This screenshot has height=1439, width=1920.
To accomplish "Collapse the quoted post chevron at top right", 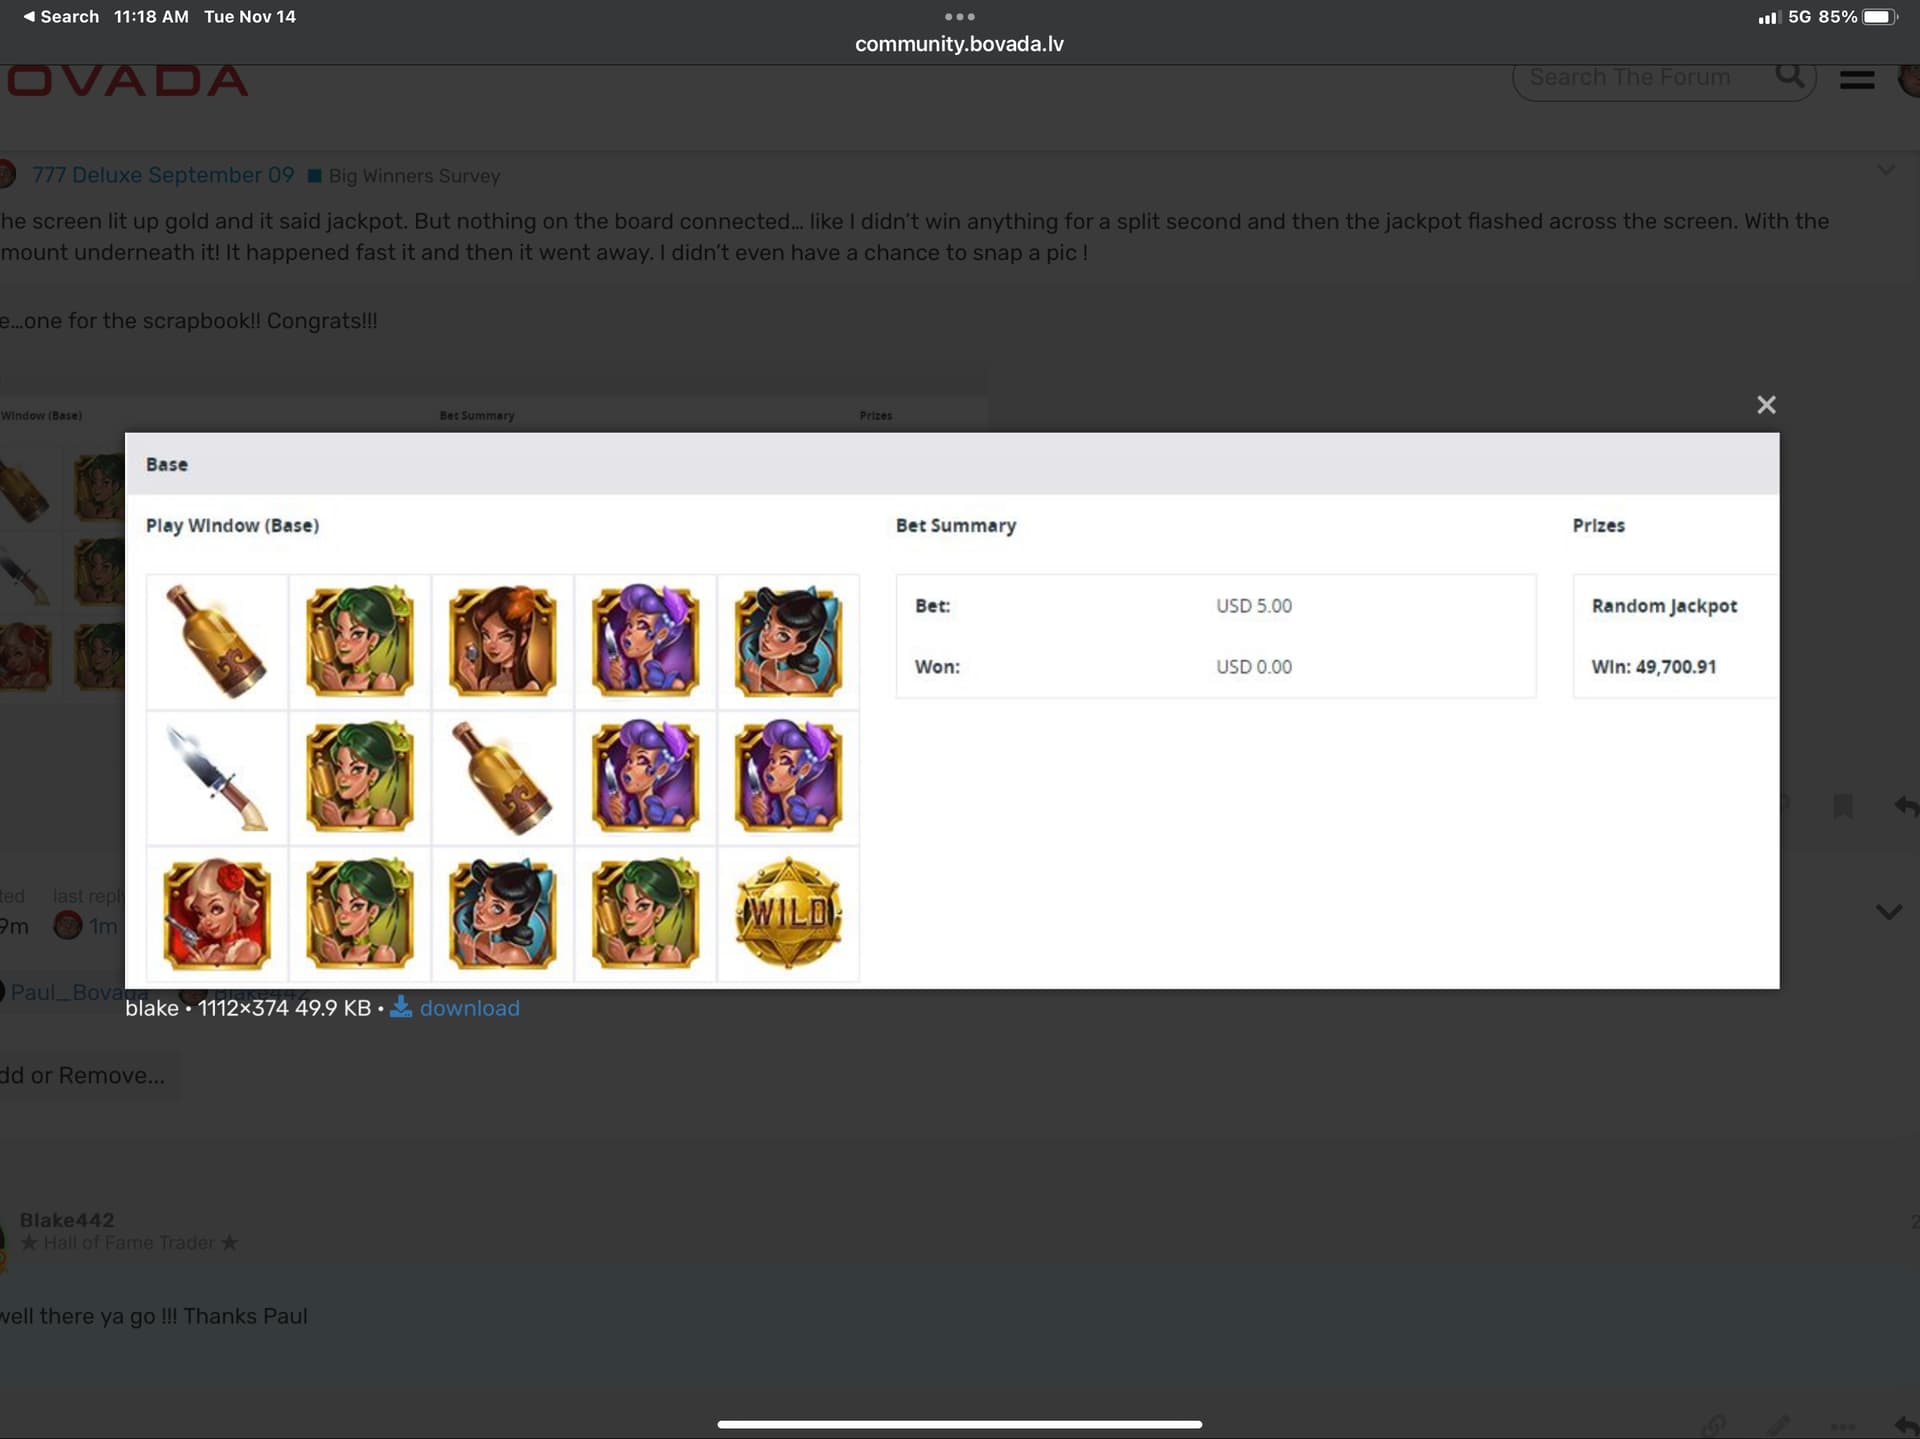I will tap(1885, 170).
